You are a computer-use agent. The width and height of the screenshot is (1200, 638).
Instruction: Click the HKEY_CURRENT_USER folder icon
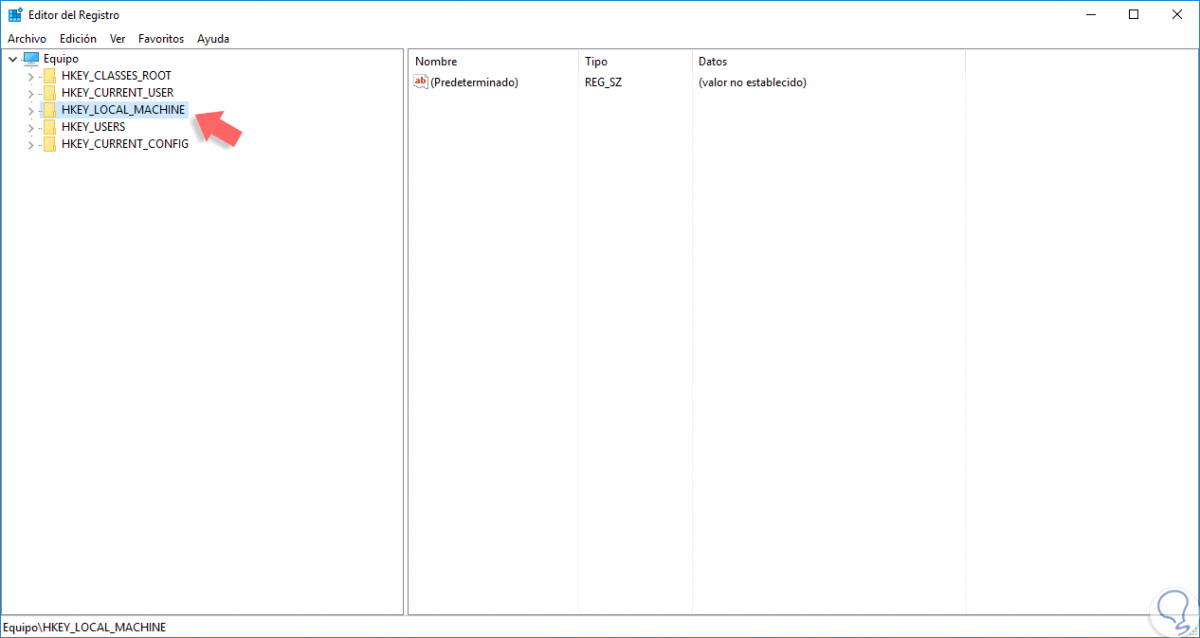pyautogui.click(x=49, y=93)
